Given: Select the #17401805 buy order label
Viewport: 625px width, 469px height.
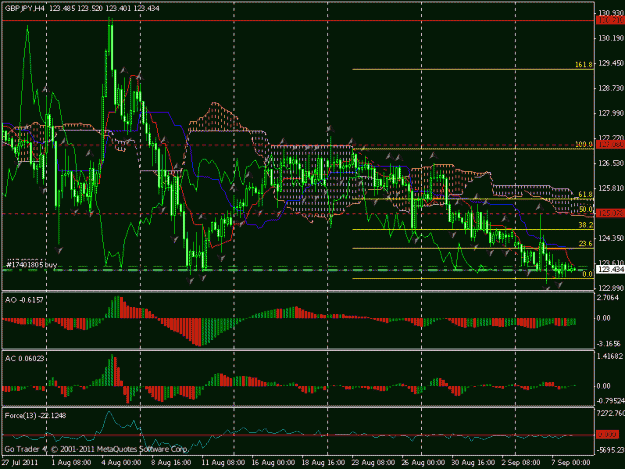Looking at the screenshot, I should [x=32, y=265].
